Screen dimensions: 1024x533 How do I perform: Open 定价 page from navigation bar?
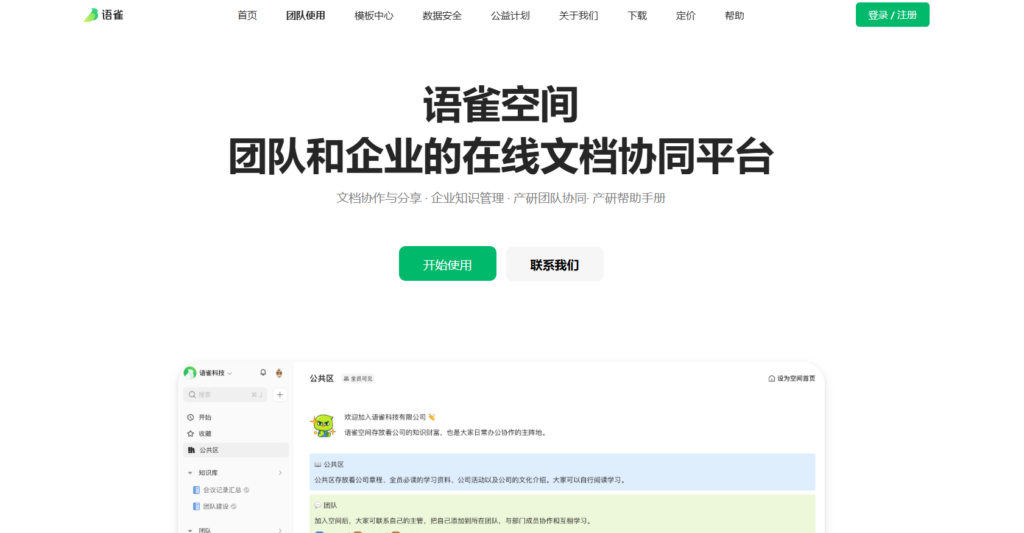pos(686,16)
